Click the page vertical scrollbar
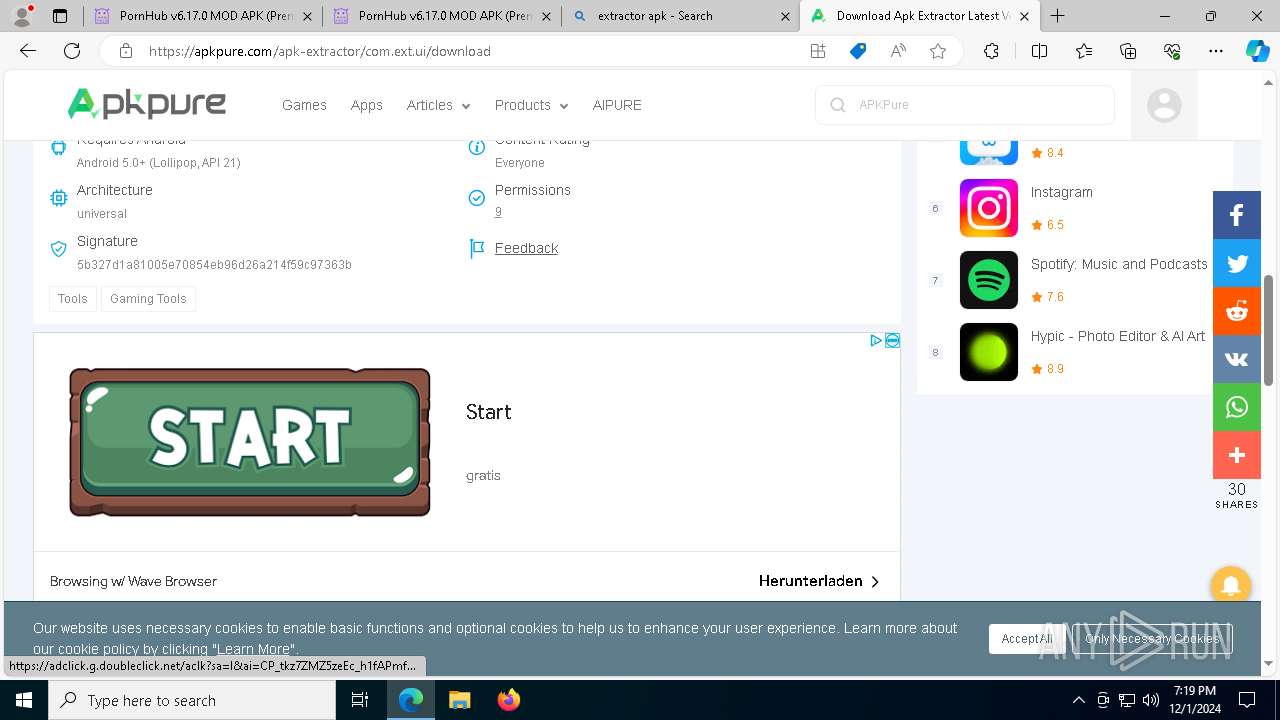 click(1268, 330)
